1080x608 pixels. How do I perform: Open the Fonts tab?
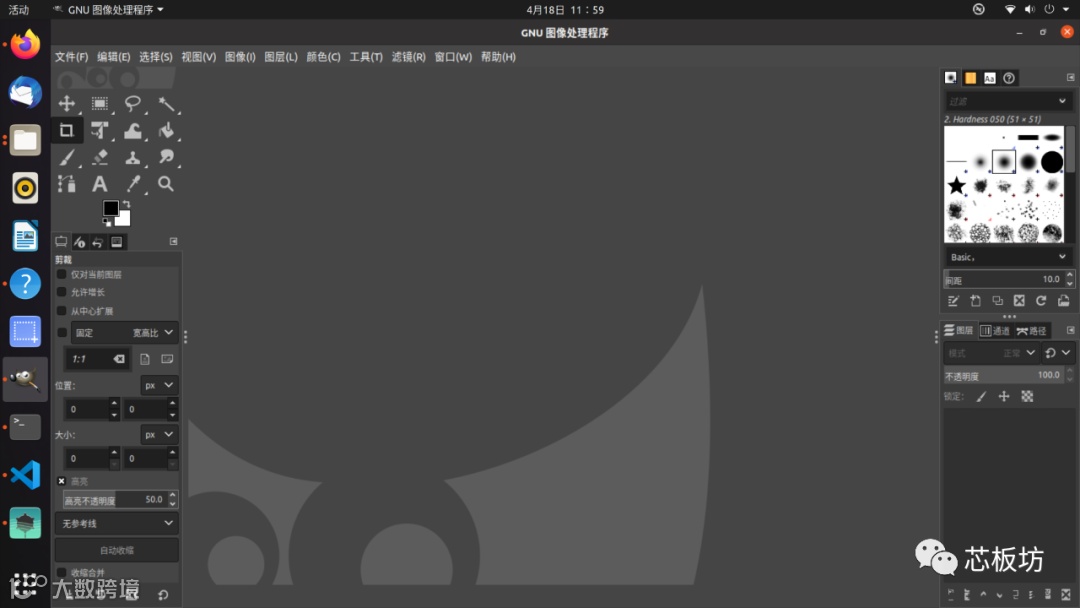coord(990,78)
